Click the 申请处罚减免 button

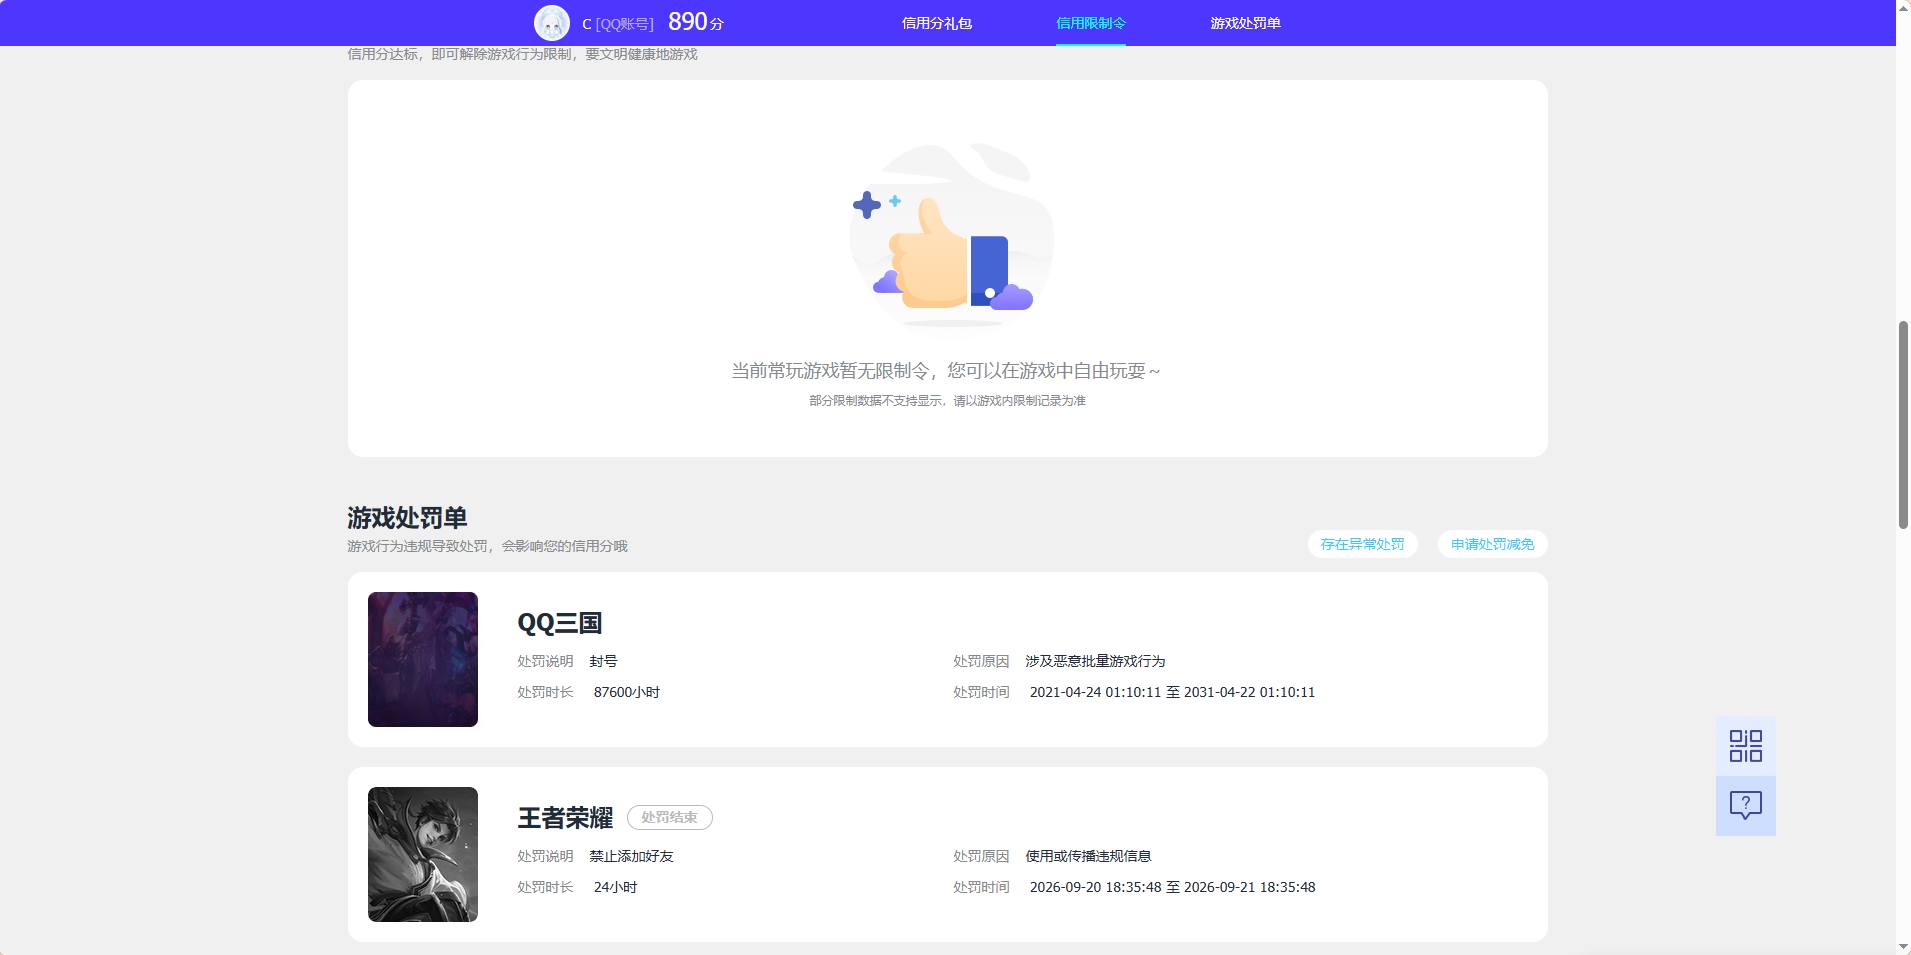pyautogui.click(x=1492, y=544)
